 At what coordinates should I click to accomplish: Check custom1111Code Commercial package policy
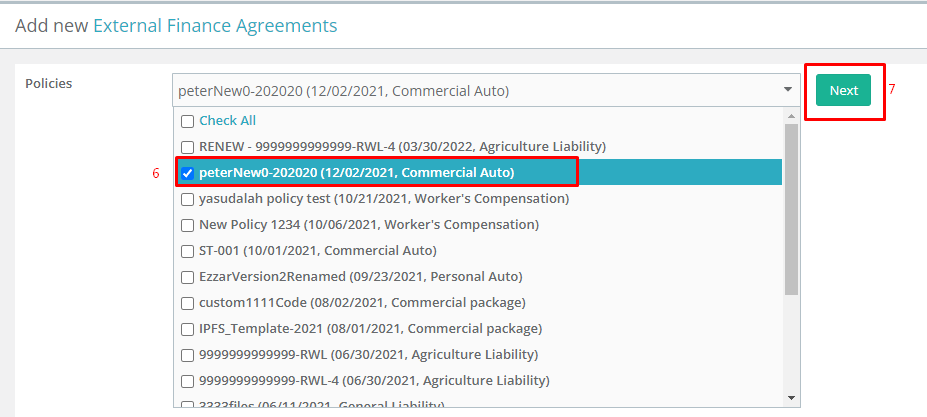click(187, 303)
